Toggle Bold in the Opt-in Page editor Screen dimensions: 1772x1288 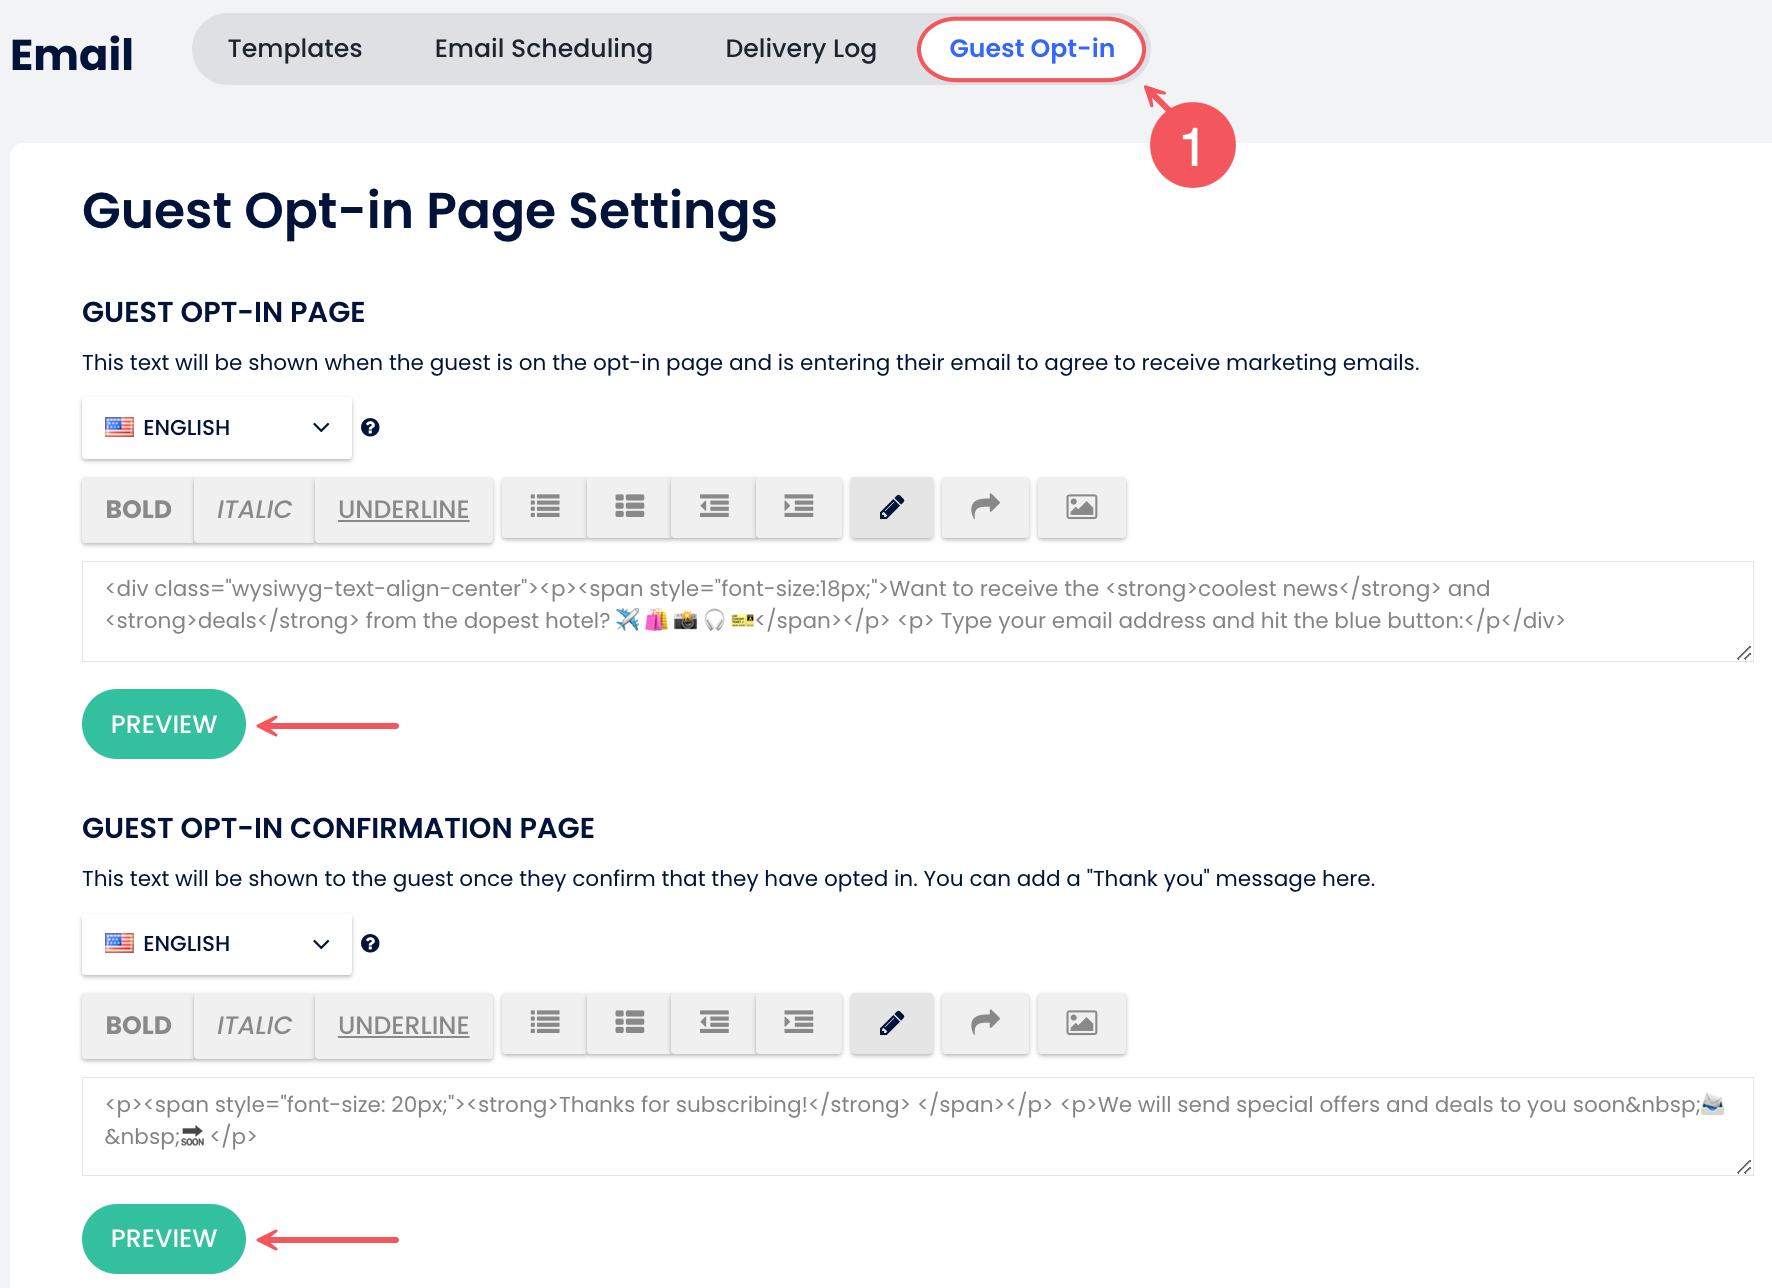(138, 510)
